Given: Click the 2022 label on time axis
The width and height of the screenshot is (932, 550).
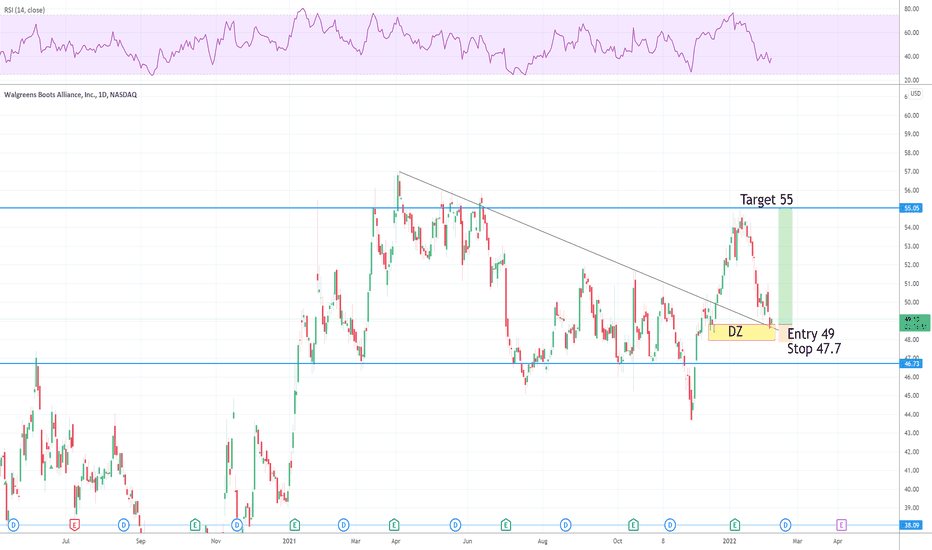Looking at the screenshot, I should click(x=729, y=541).
